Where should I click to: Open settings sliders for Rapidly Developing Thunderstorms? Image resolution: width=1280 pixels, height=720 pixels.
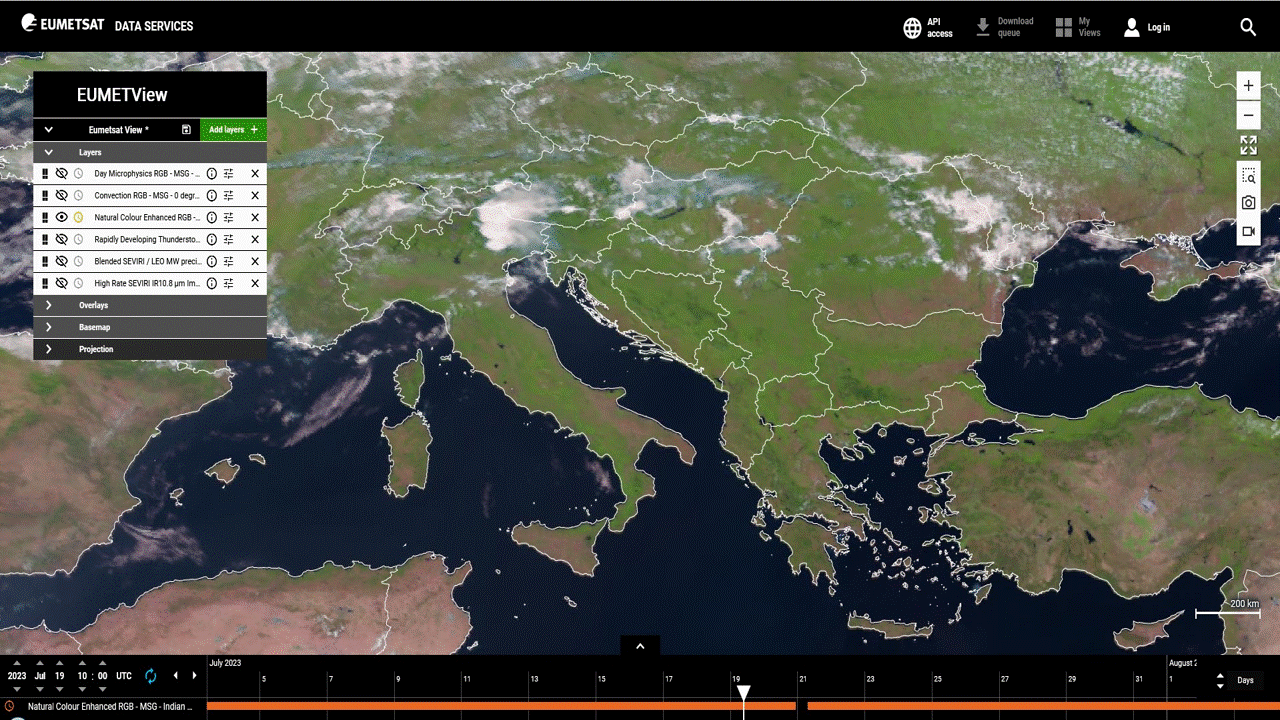point(229,239)
